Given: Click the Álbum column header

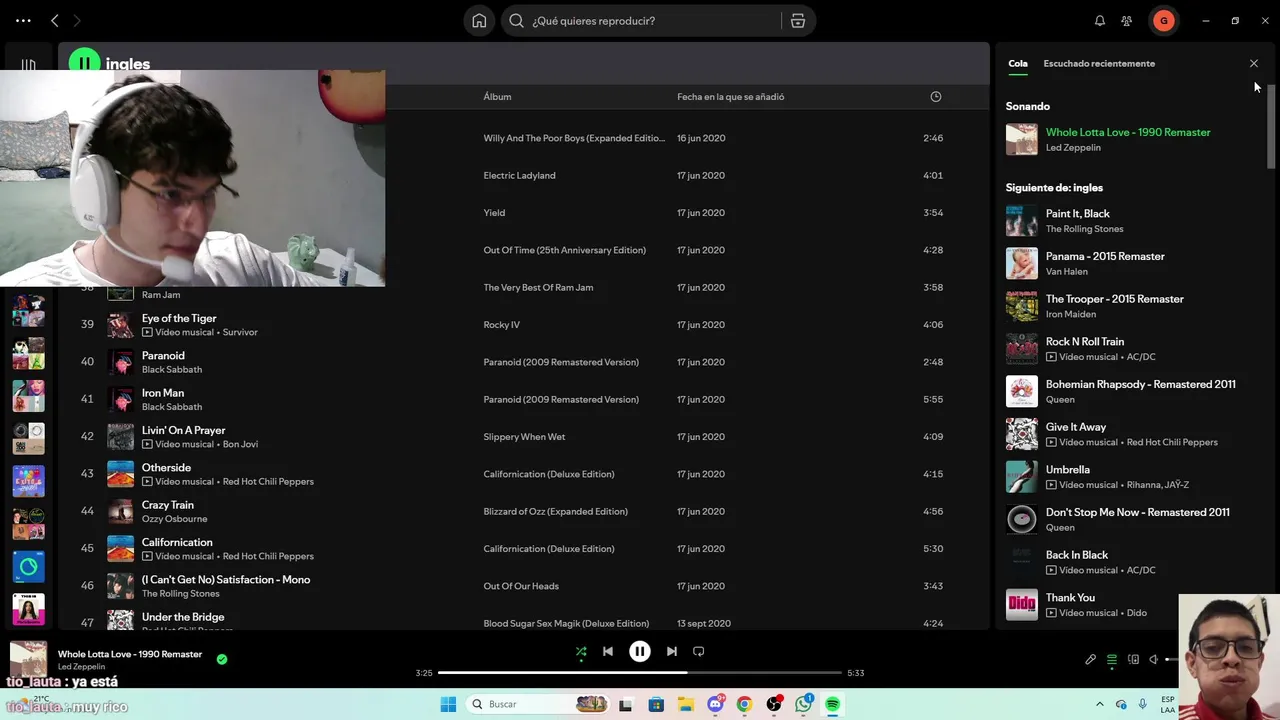Looking at the screenshot, I should [x=497, y=96].
